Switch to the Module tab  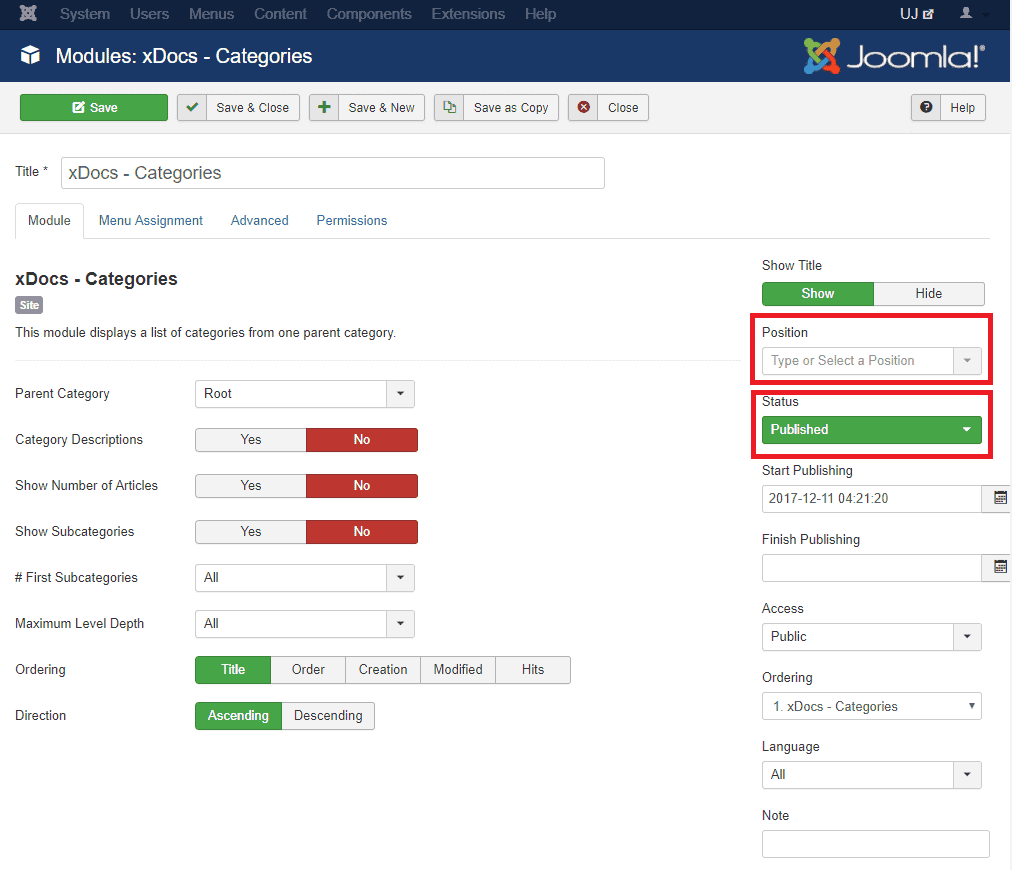tap(49, 221)
